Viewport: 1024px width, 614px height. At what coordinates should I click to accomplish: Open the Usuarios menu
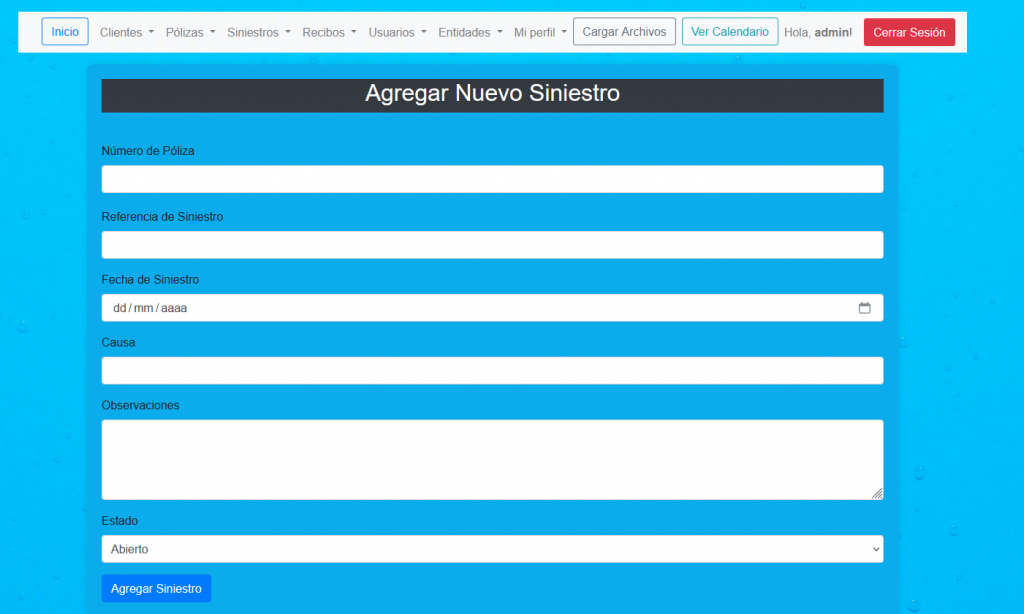click(397, 32)
